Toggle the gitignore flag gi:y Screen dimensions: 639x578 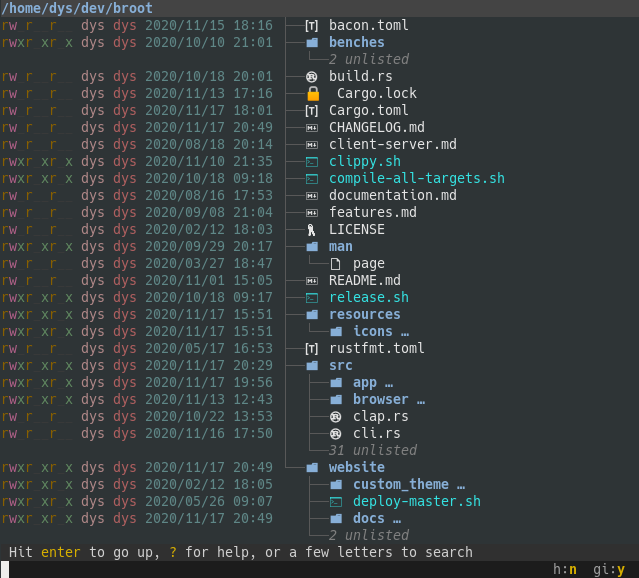pos(609,569)
